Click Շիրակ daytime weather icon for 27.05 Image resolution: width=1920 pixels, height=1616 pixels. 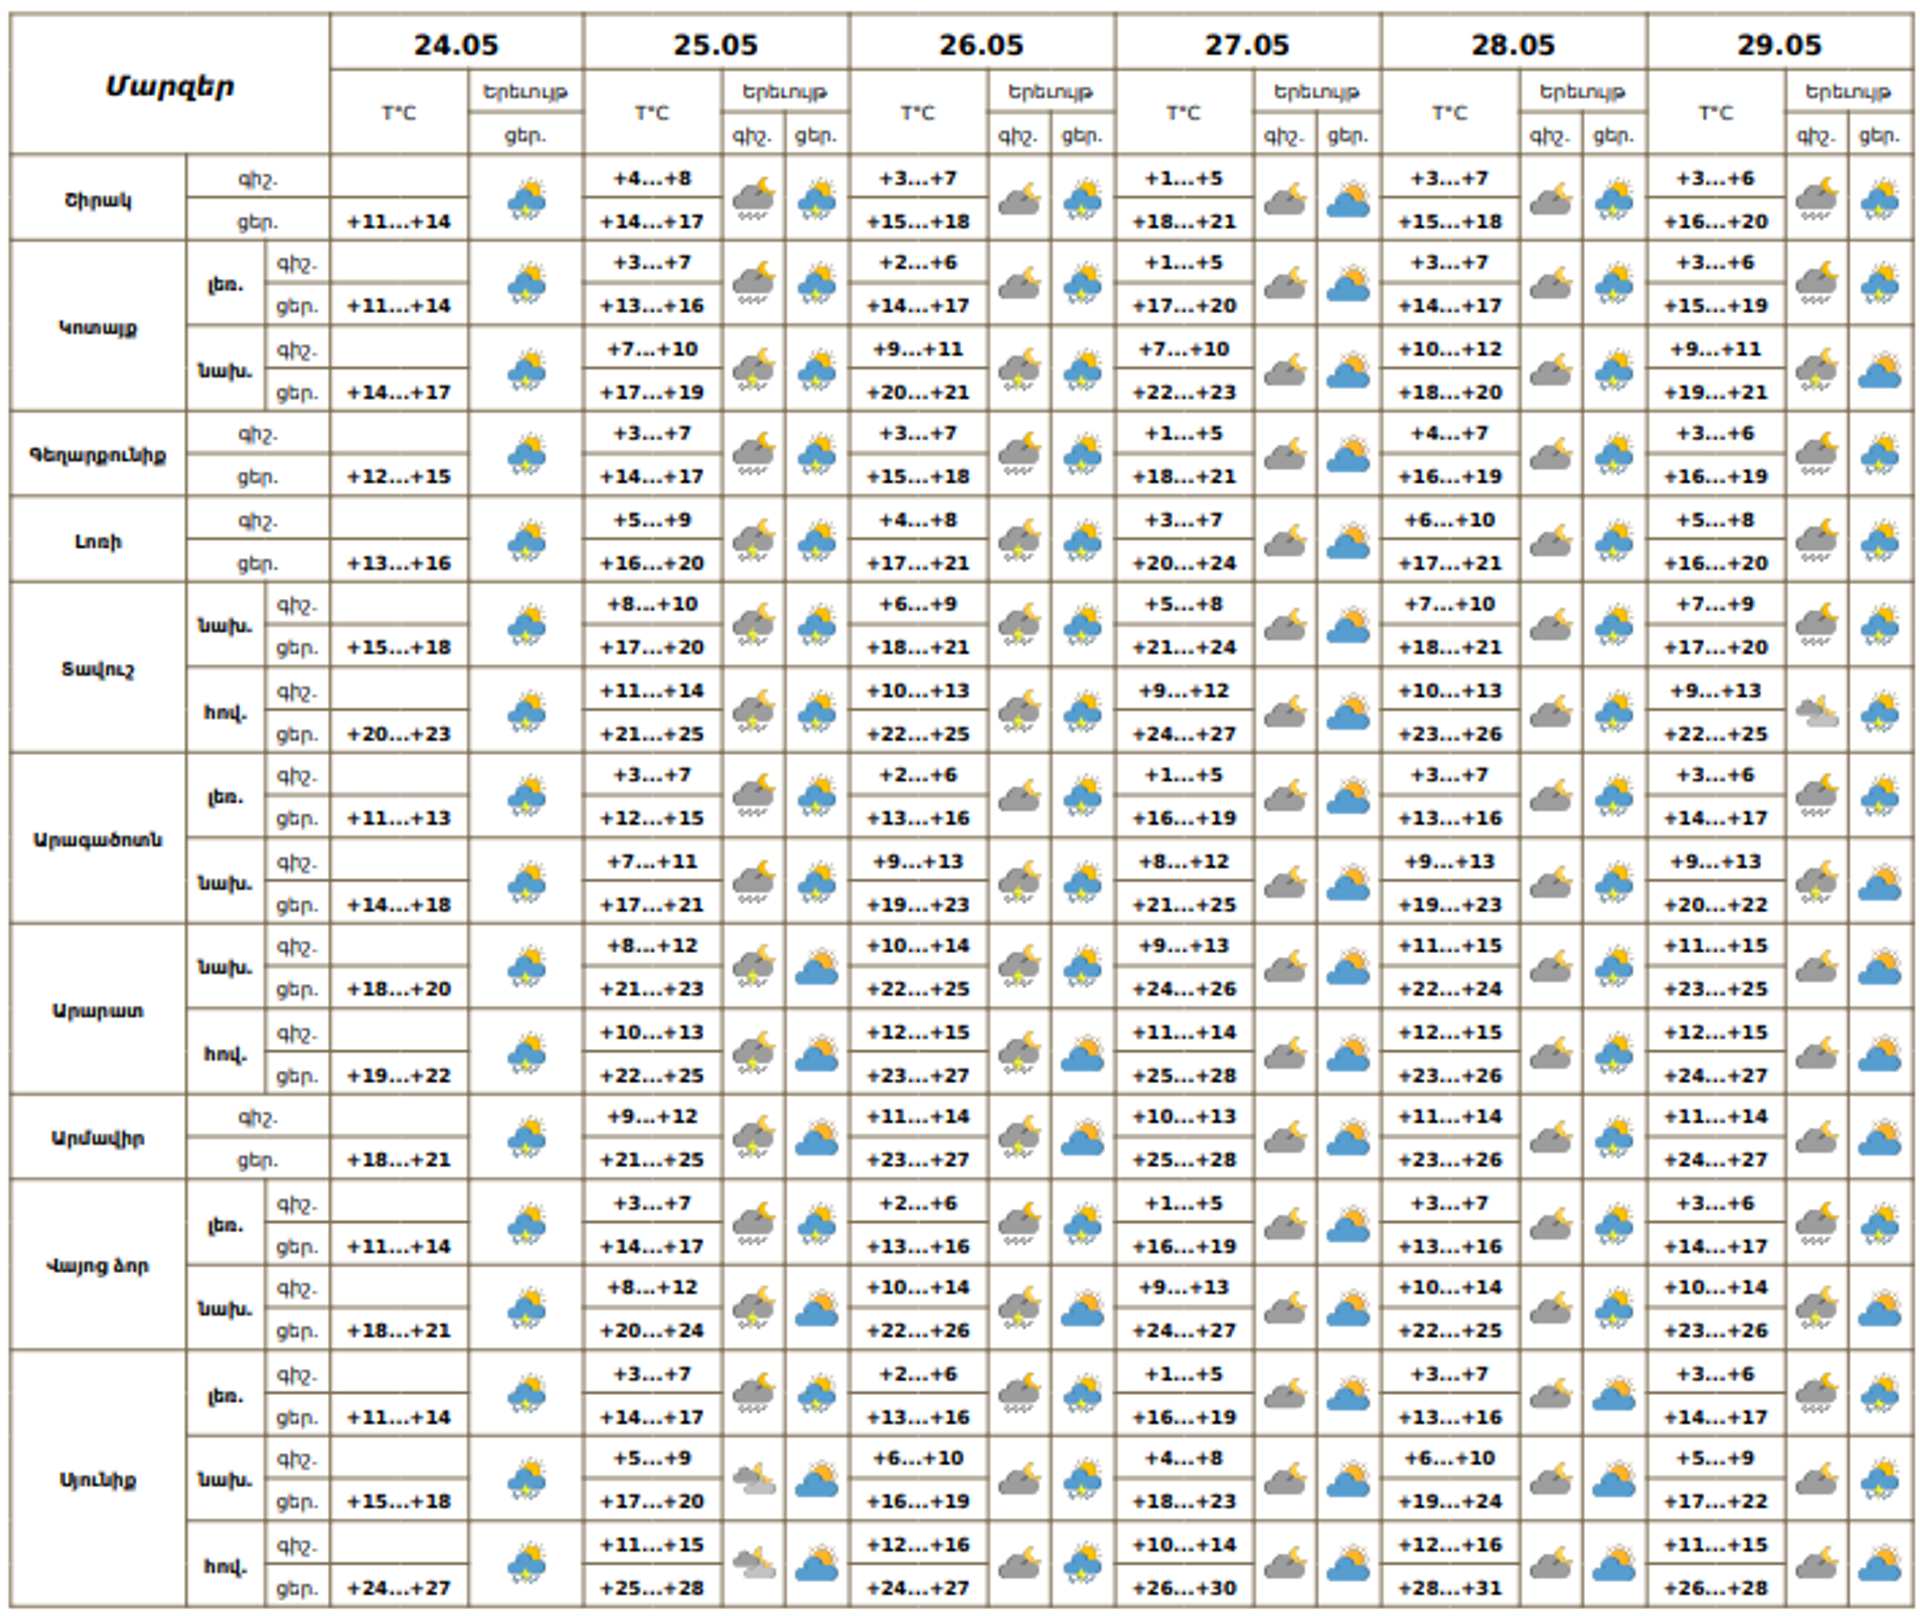pyautogui.click(x=1348, y=199)
